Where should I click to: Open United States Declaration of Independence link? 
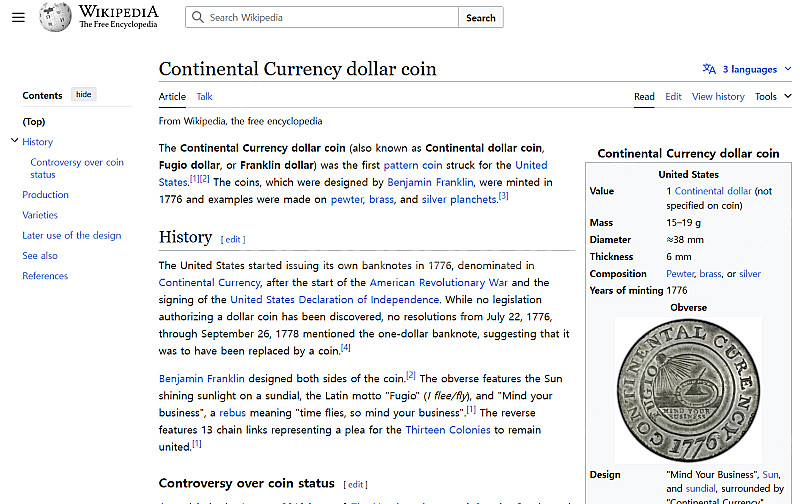(x=334, y=299)
